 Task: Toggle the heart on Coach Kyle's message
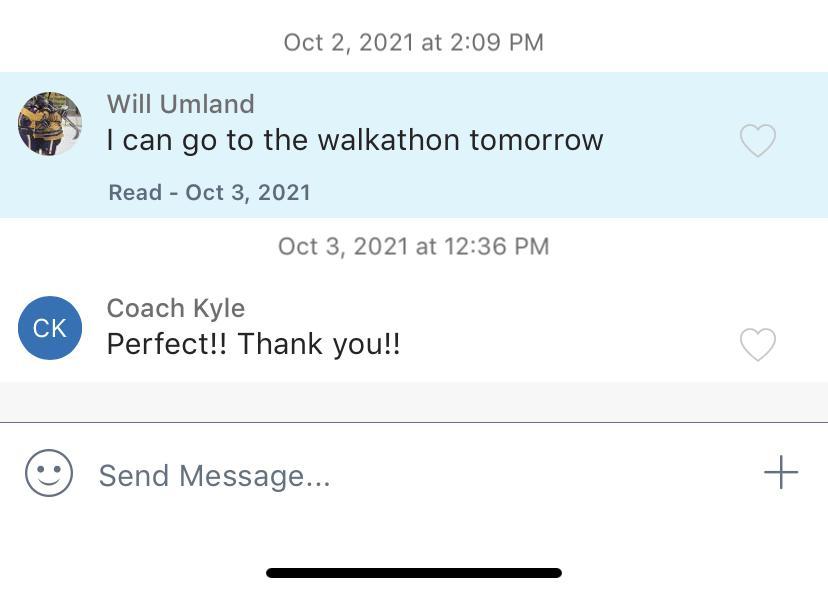pyautogui.click(x=757, y=344)
